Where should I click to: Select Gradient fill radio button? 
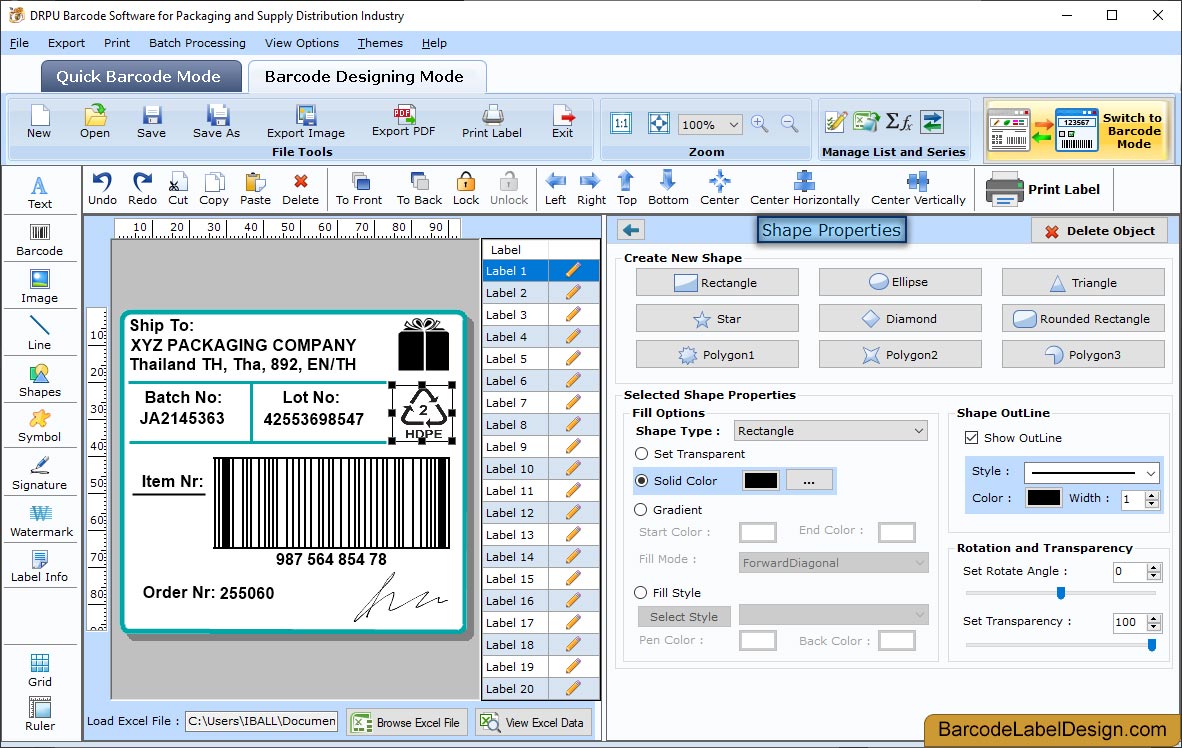point(641,510)
